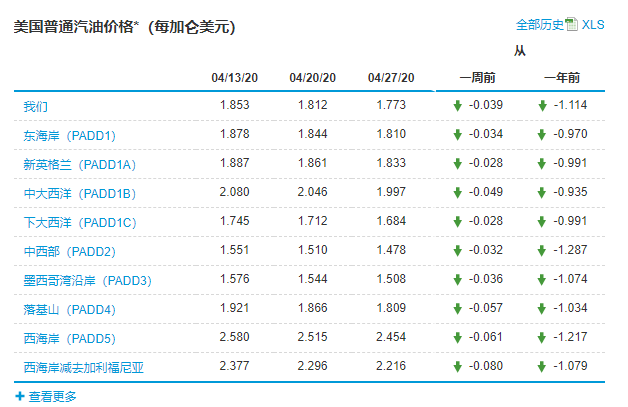Click green down arrow beside -0.061
This screenshot has height=407, width=628.
457,338
